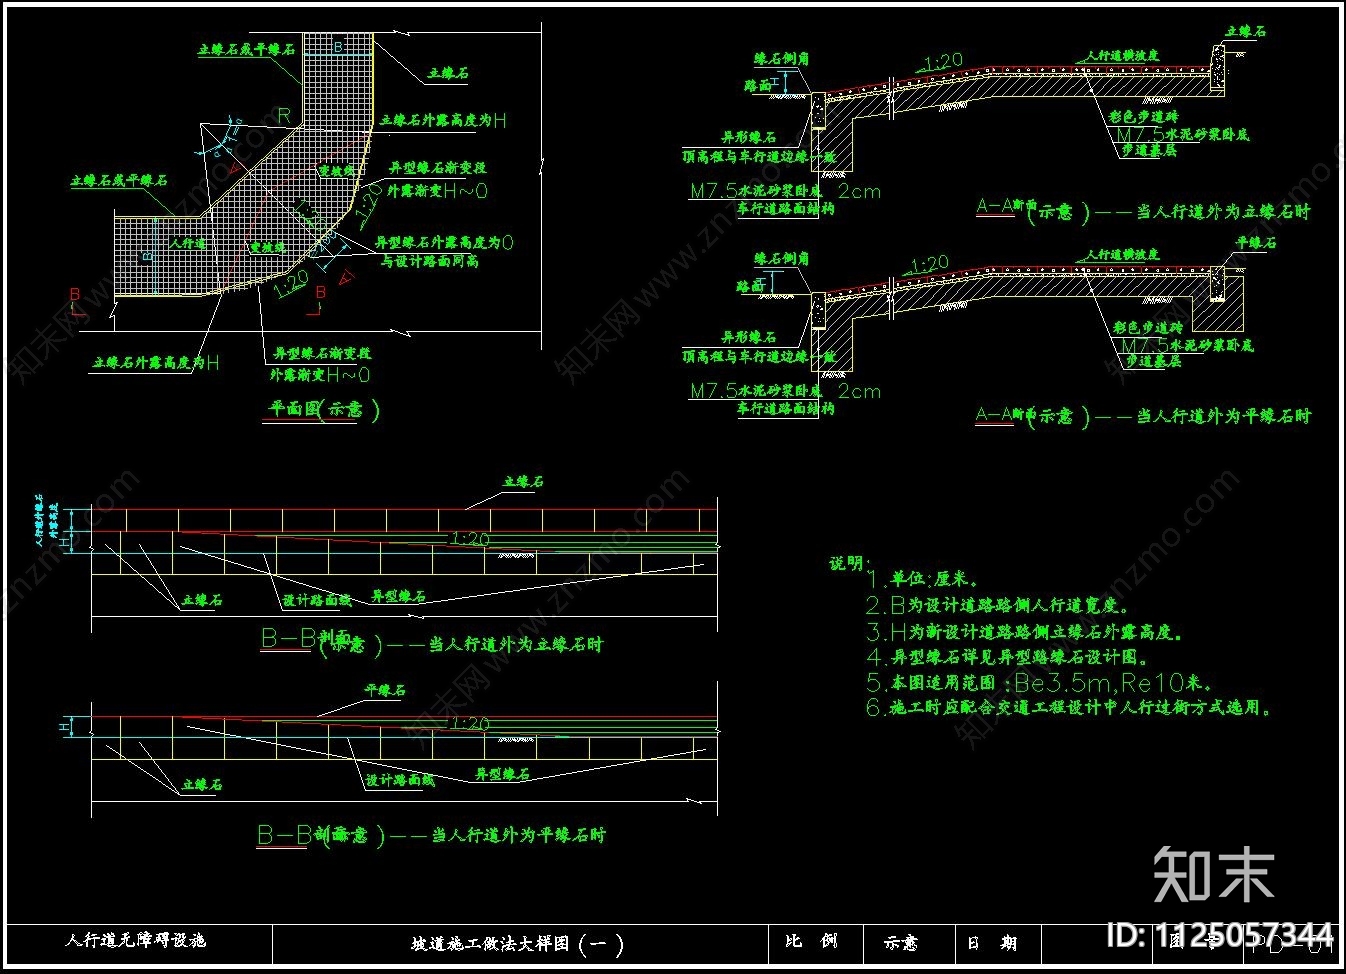Select the '示意' value in the title block
Image resolution: width=1346 pixels, height=974 pixels.
tap(901, 943)
